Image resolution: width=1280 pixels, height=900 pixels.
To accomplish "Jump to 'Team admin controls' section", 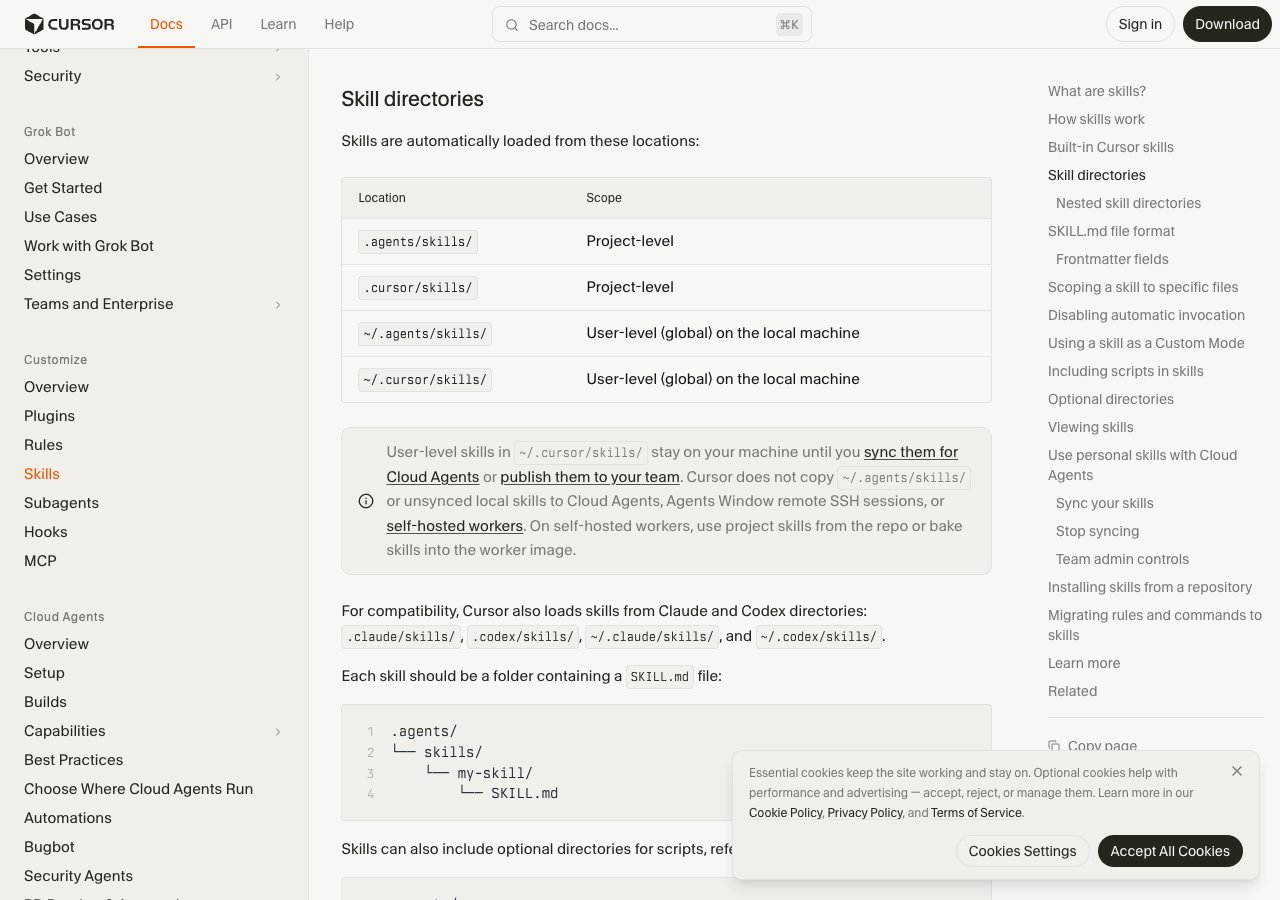I will [1123, 559].
